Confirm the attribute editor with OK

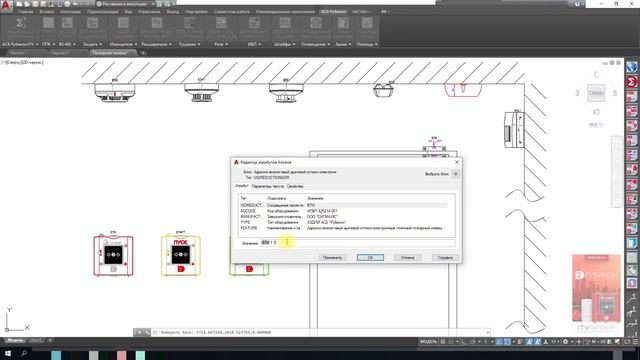370,258
